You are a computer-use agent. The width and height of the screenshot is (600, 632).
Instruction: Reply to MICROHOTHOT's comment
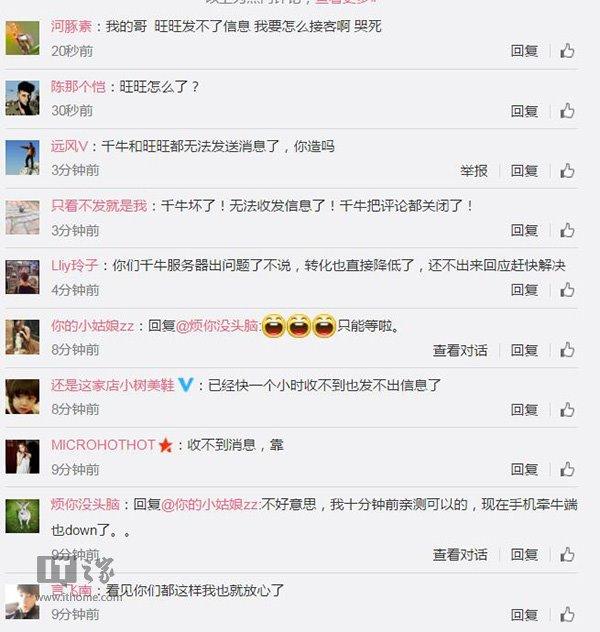coord(524,470)
